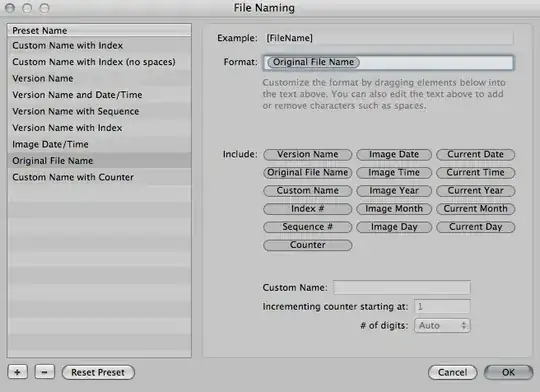The image size is (540, 392).
Task: Select Version Name and Date/Time preset
Action: [x=99, y=95]
